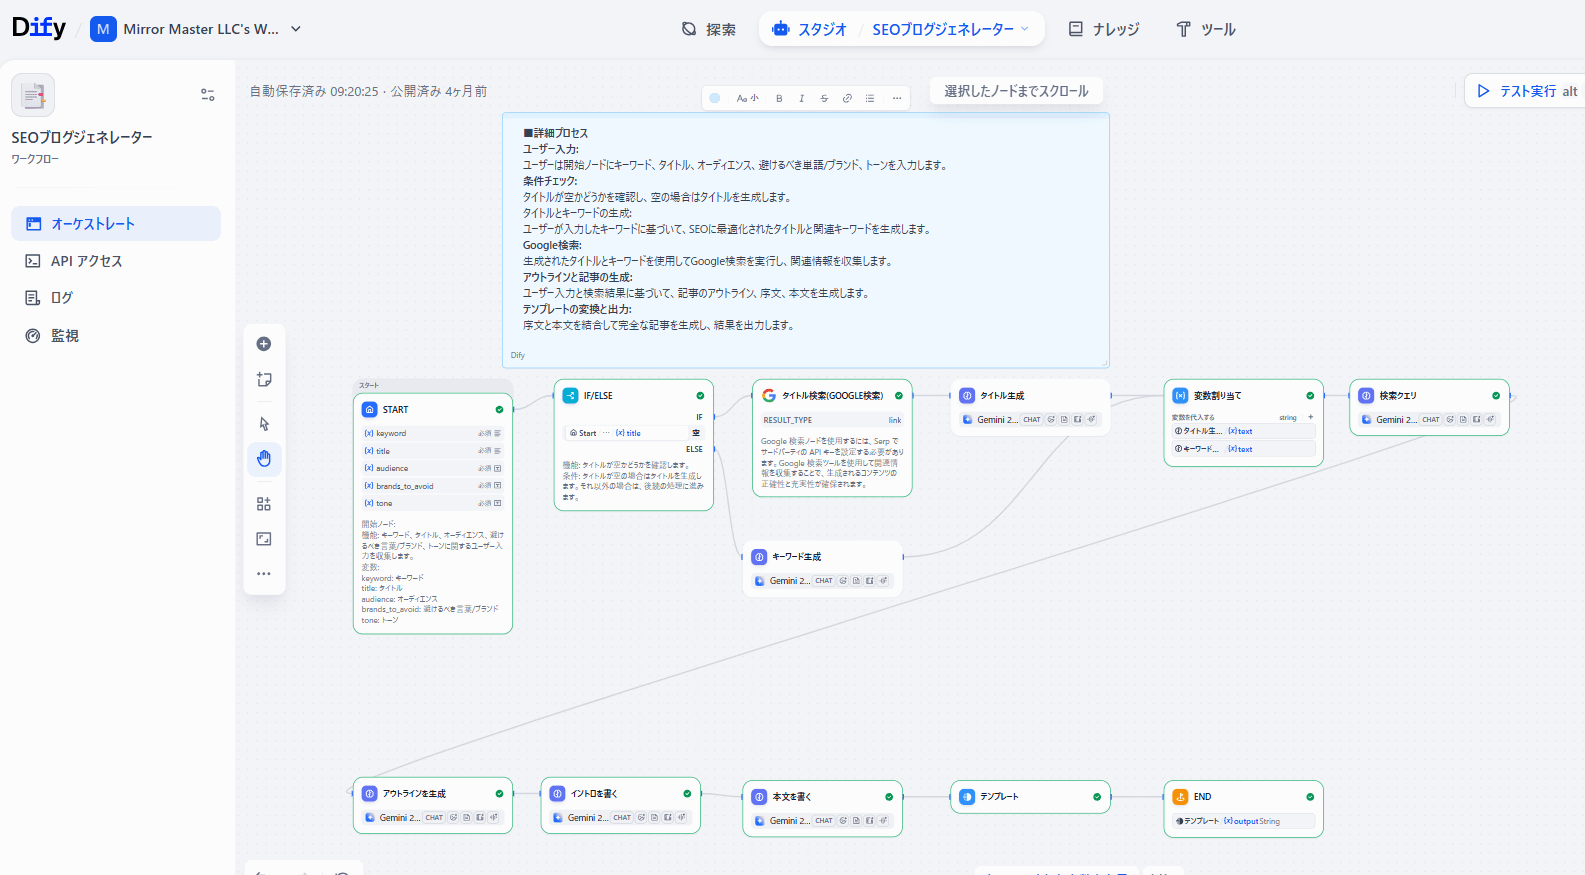Toggle strikethrough in note toolbar
This screenshot has height=875, width=1585.
tap(824, 98)
